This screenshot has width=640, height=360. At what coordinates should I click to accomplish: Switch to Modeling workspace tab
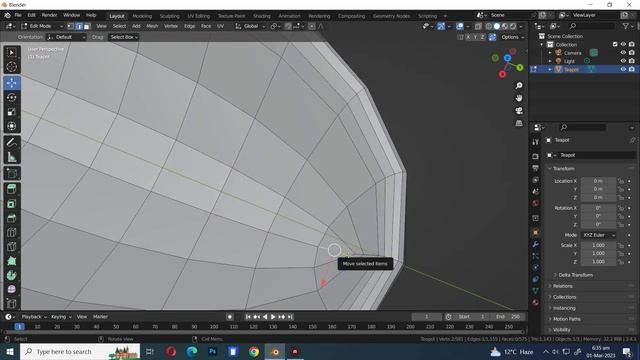coord(142,16)
